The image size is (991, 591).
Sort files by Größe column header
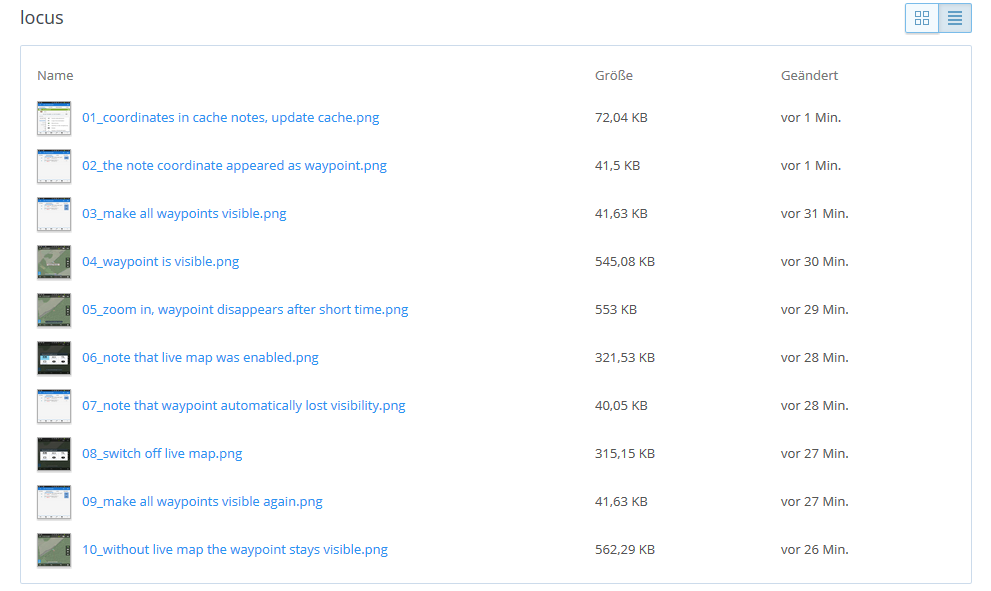(x=613, y=76)
